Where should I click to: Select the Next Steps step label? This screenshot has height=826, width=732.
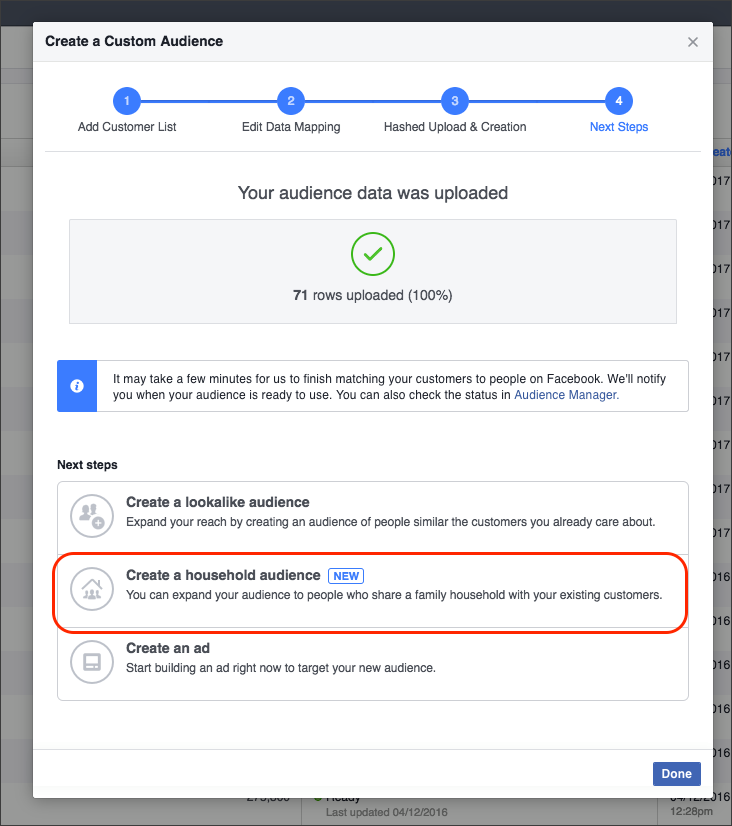(619, 127)
